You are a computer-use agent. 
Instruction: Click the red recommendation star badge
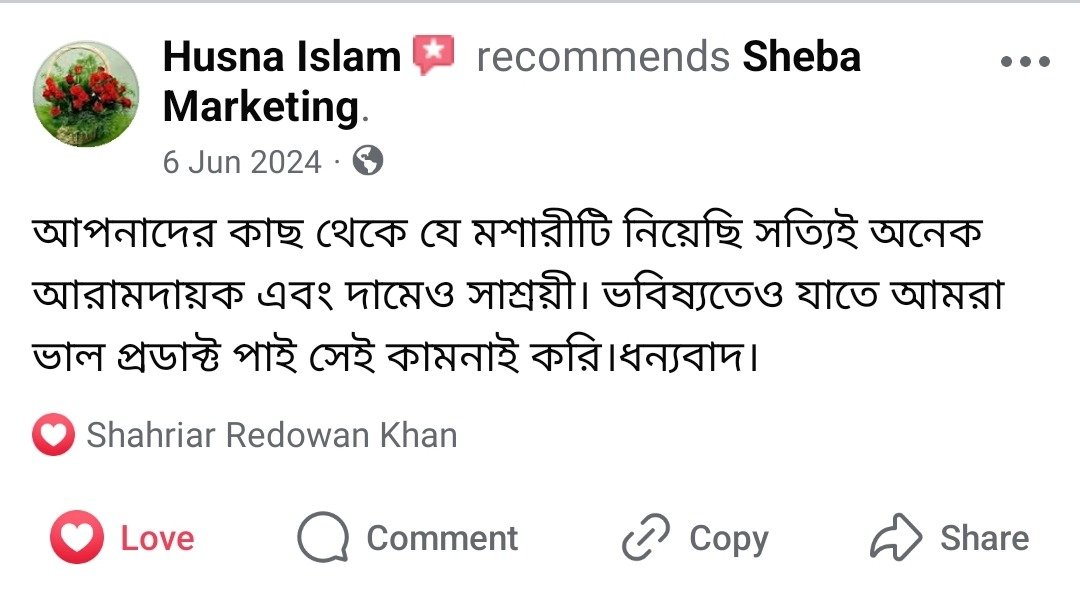pos(433,56)
